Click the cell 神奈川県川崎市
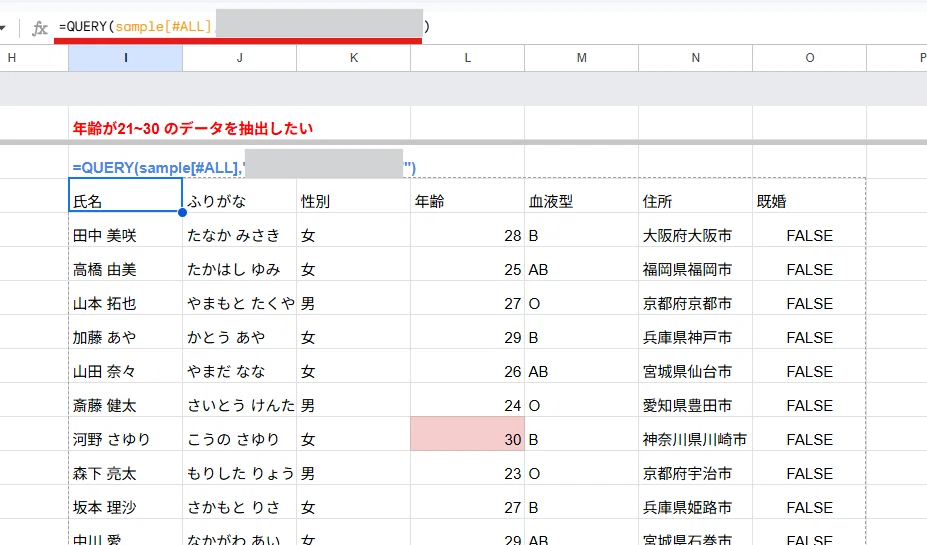927x545 pixels. coord(696,434)
